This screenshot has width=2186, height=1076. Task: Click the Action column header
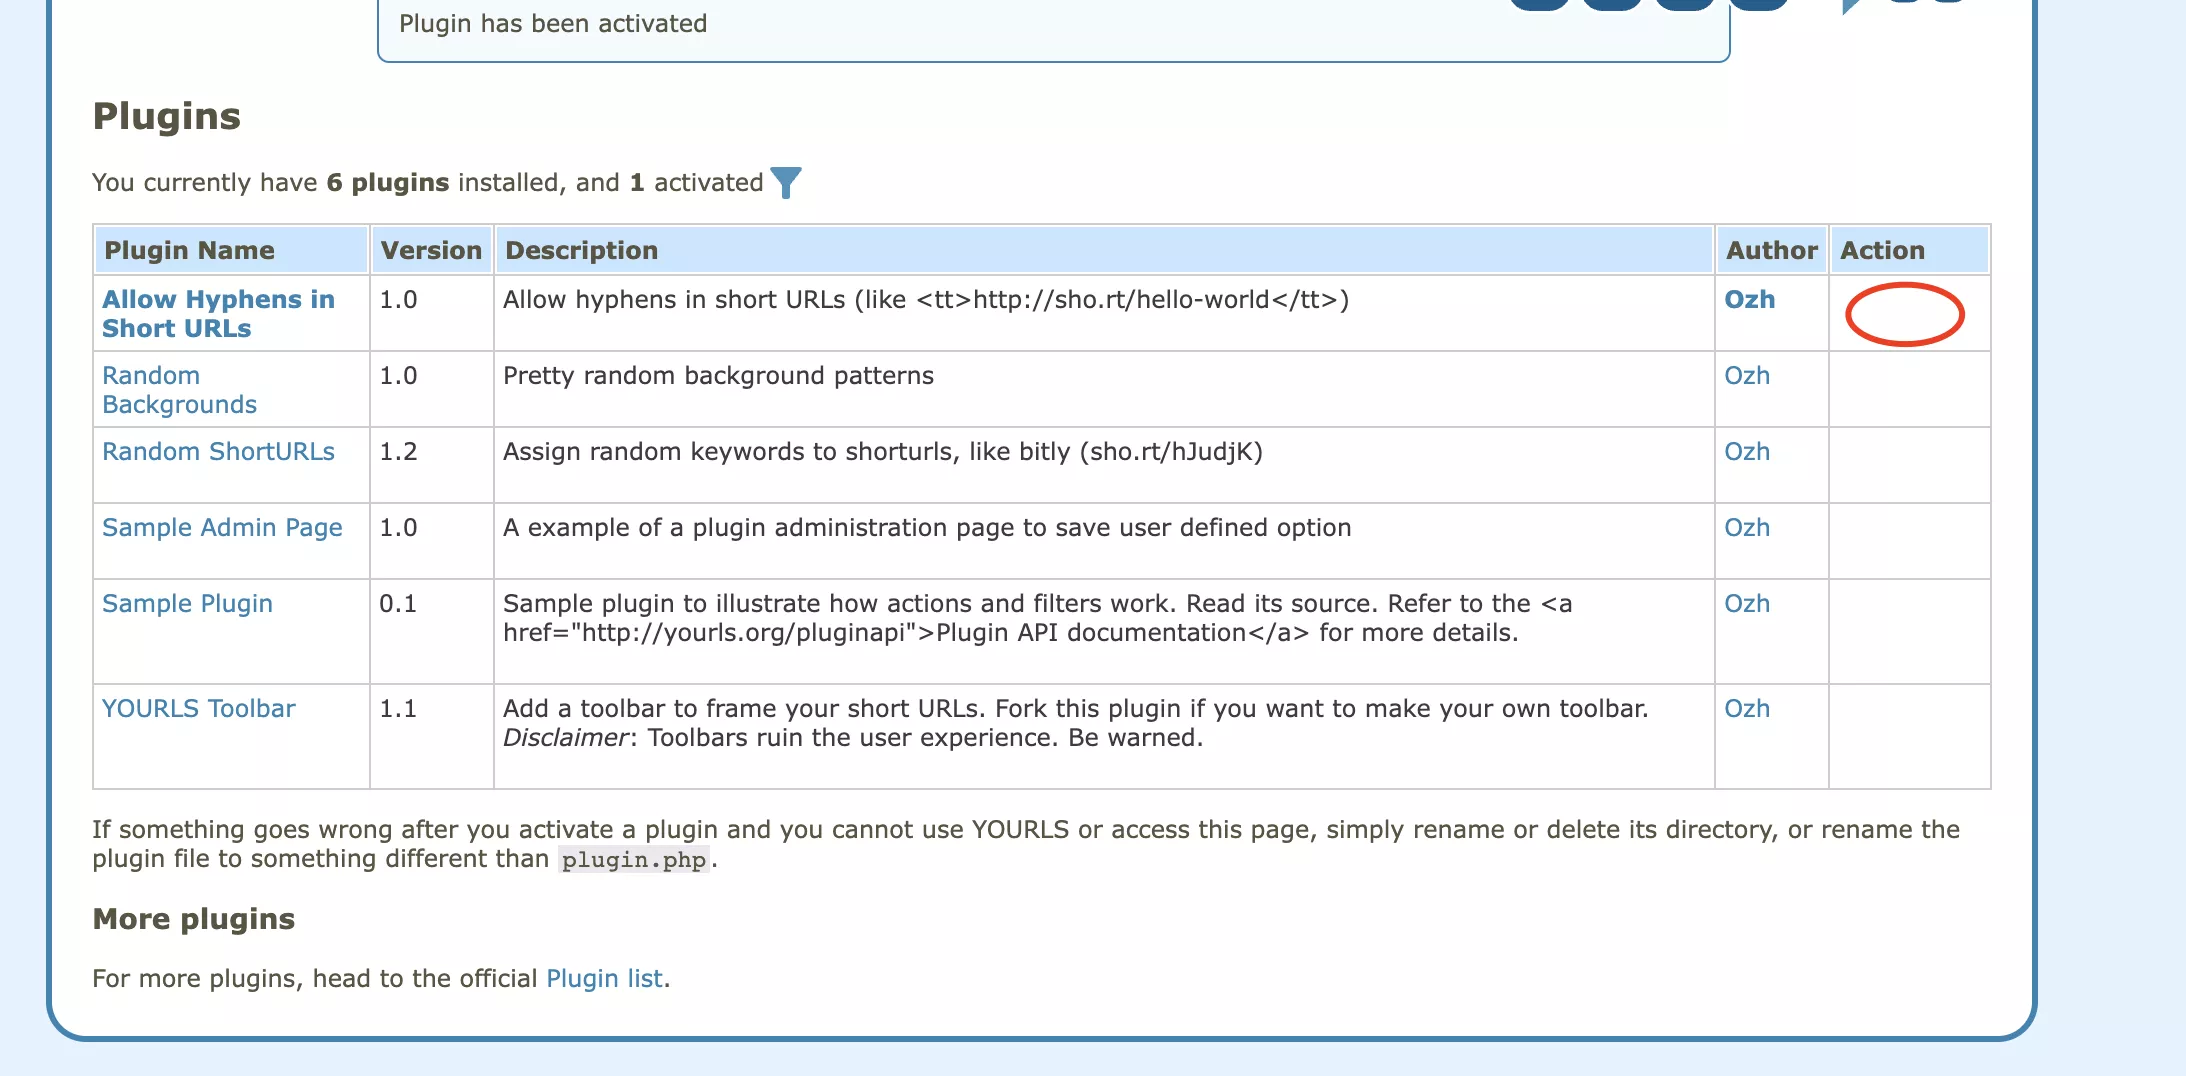coord(1882,251)
